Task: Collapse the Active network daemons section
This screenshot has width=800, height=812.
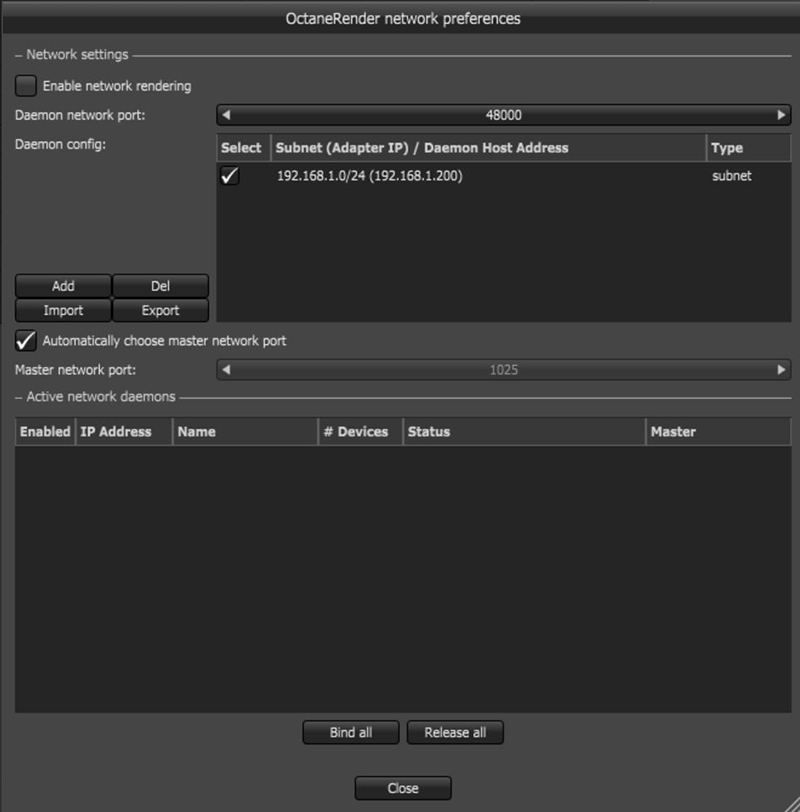Action: pyautogui.click(x=19, y=397)
